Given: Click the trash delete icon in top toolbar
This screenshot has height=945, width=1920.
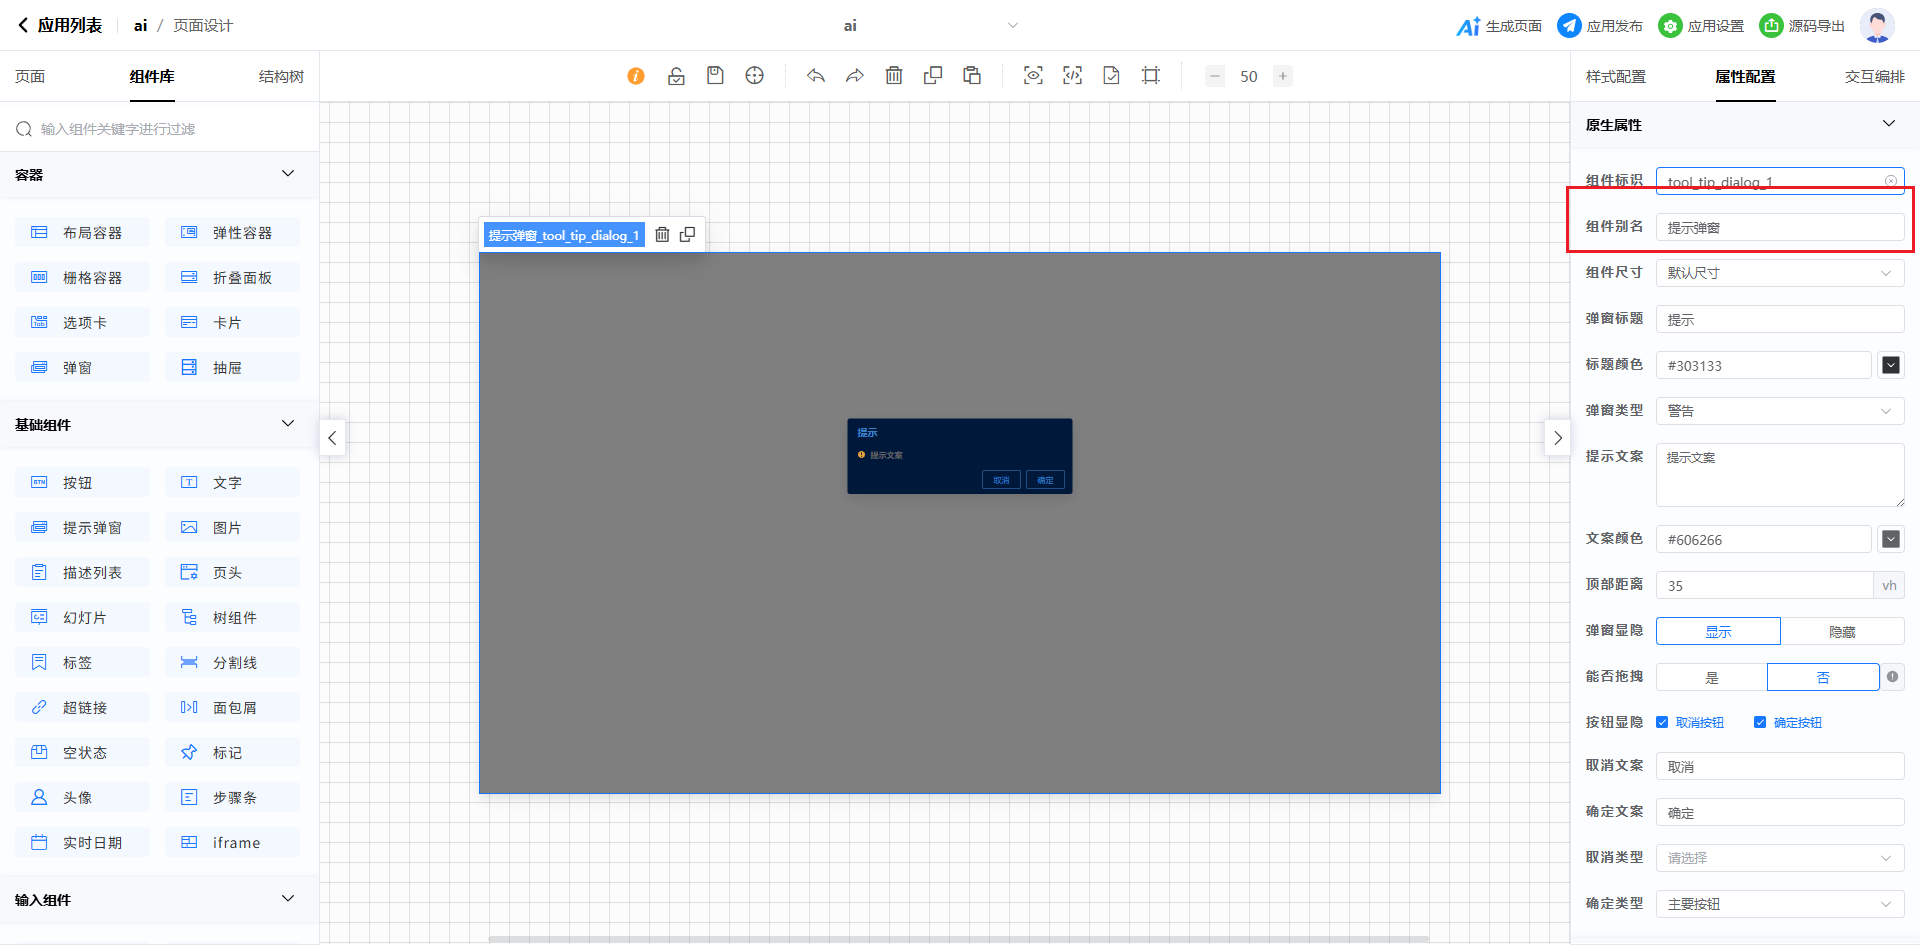Looking at the screenshot, I should click(x=894, y=76).
